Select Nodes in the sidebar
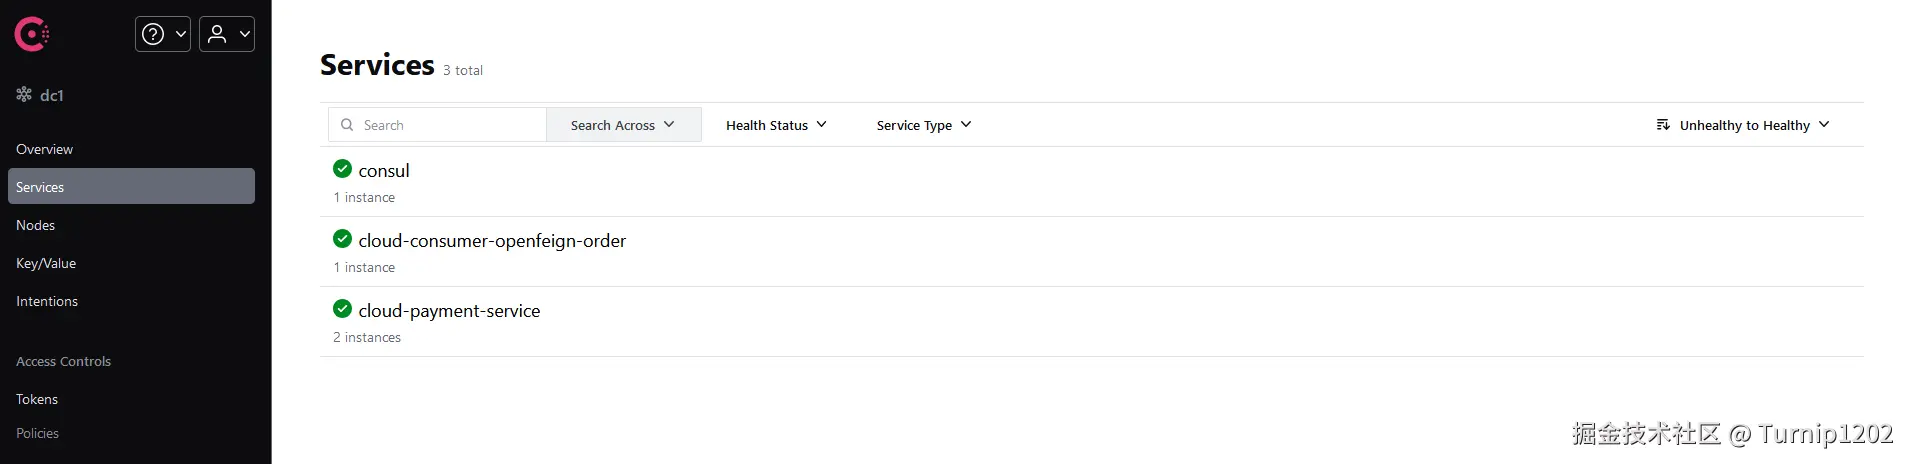 pyautogui.click(x=36, y=225)
